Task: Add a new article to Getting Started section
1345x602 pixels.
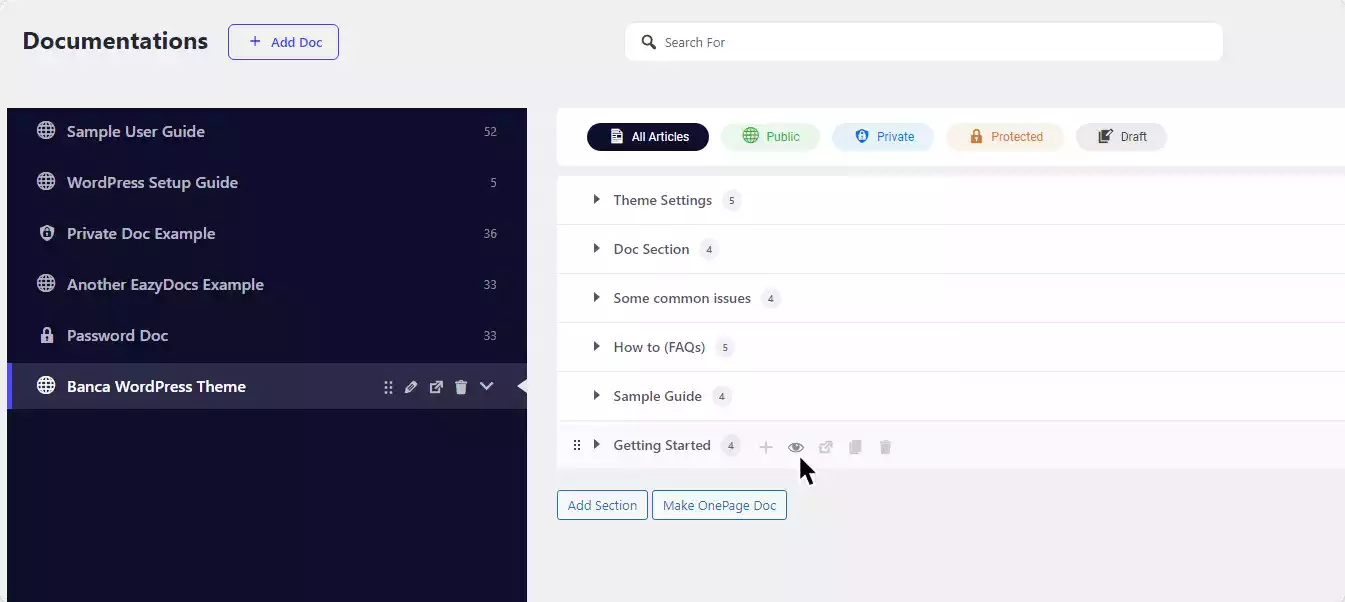Action: coord(766,447)
